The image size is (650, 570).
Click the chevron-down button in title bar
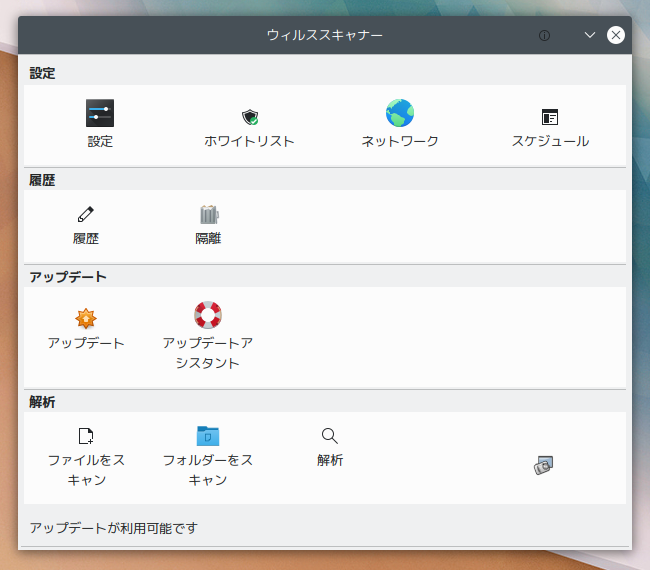pos(589,35)
